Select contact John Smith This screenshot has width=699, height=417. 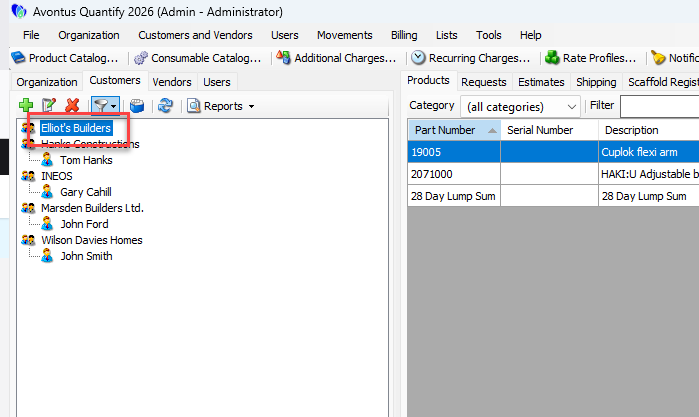(86, 256)
